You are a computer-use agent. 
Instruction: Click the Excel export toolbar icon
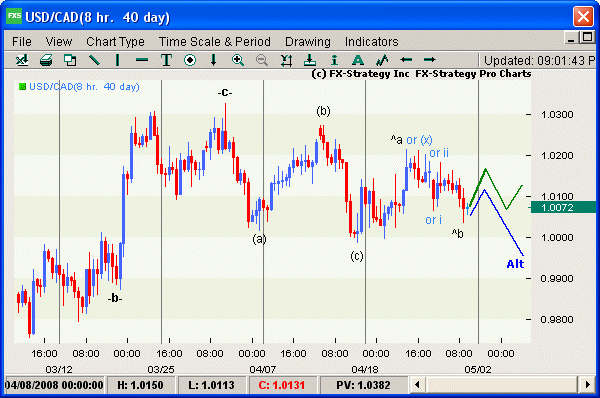(22, 60)
